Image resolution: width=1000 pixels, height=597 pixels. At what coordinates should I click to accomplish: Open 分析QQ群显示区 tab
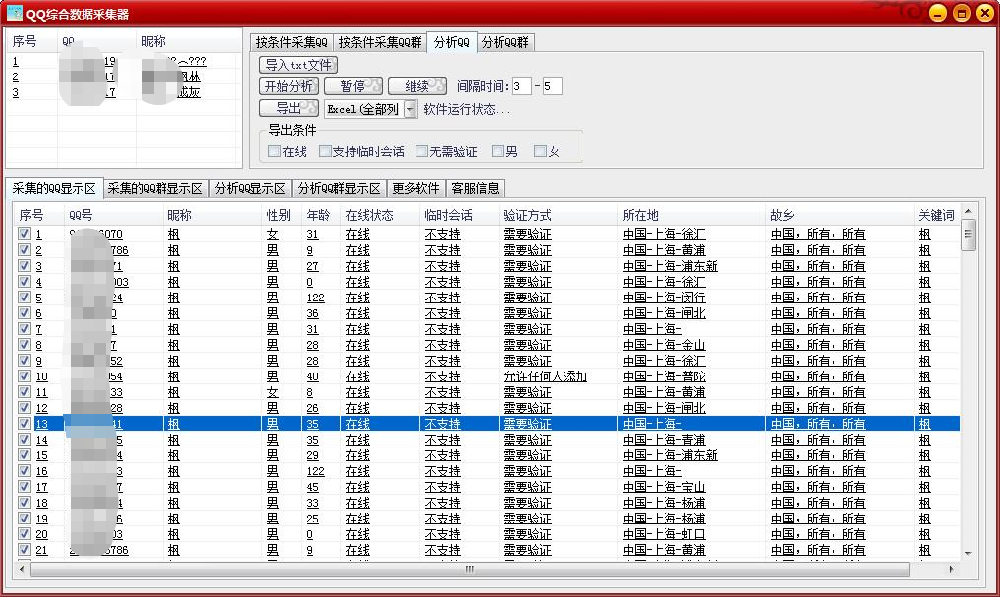[339, 188]
